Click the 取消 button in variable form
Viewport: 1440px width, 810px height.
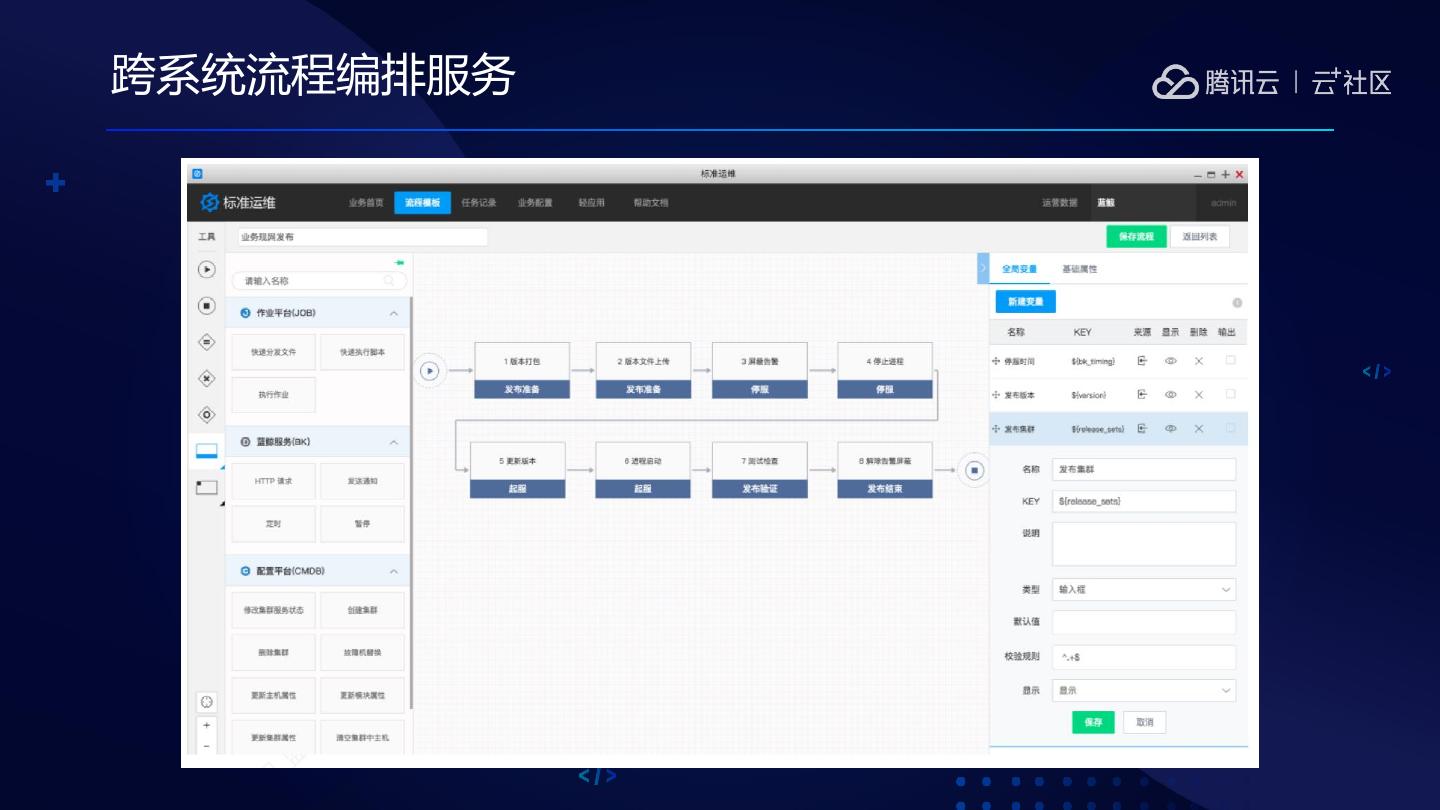(1145, 722)
